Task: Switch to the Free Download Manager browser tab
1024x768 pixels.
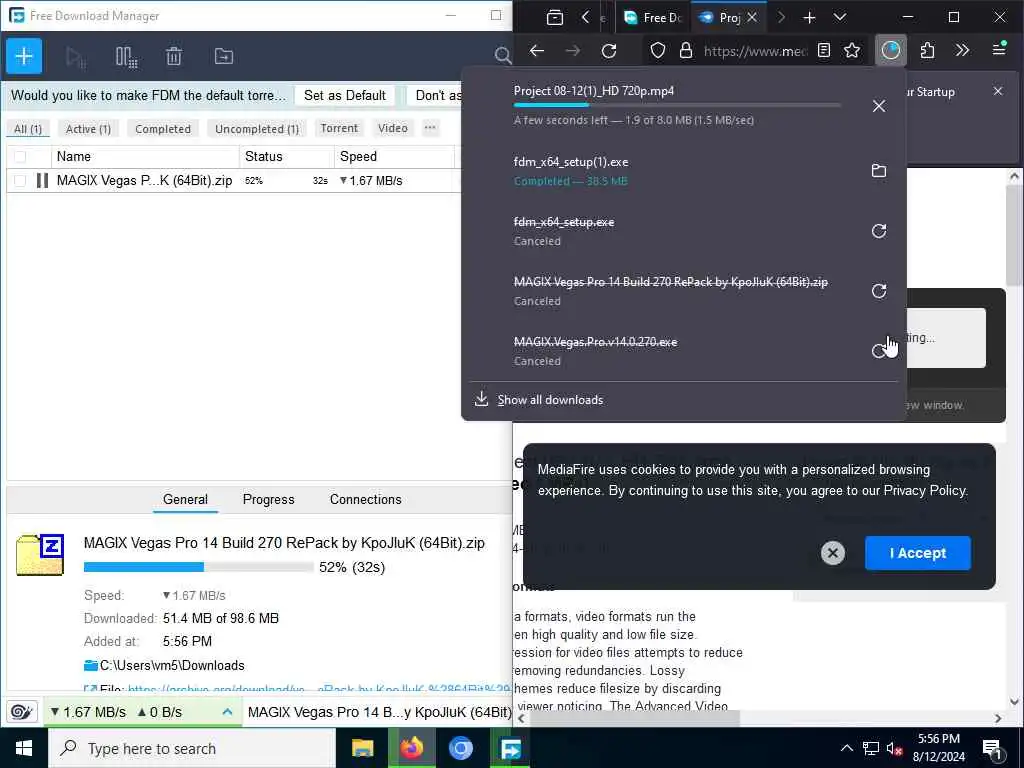Action: coord(652,18)
